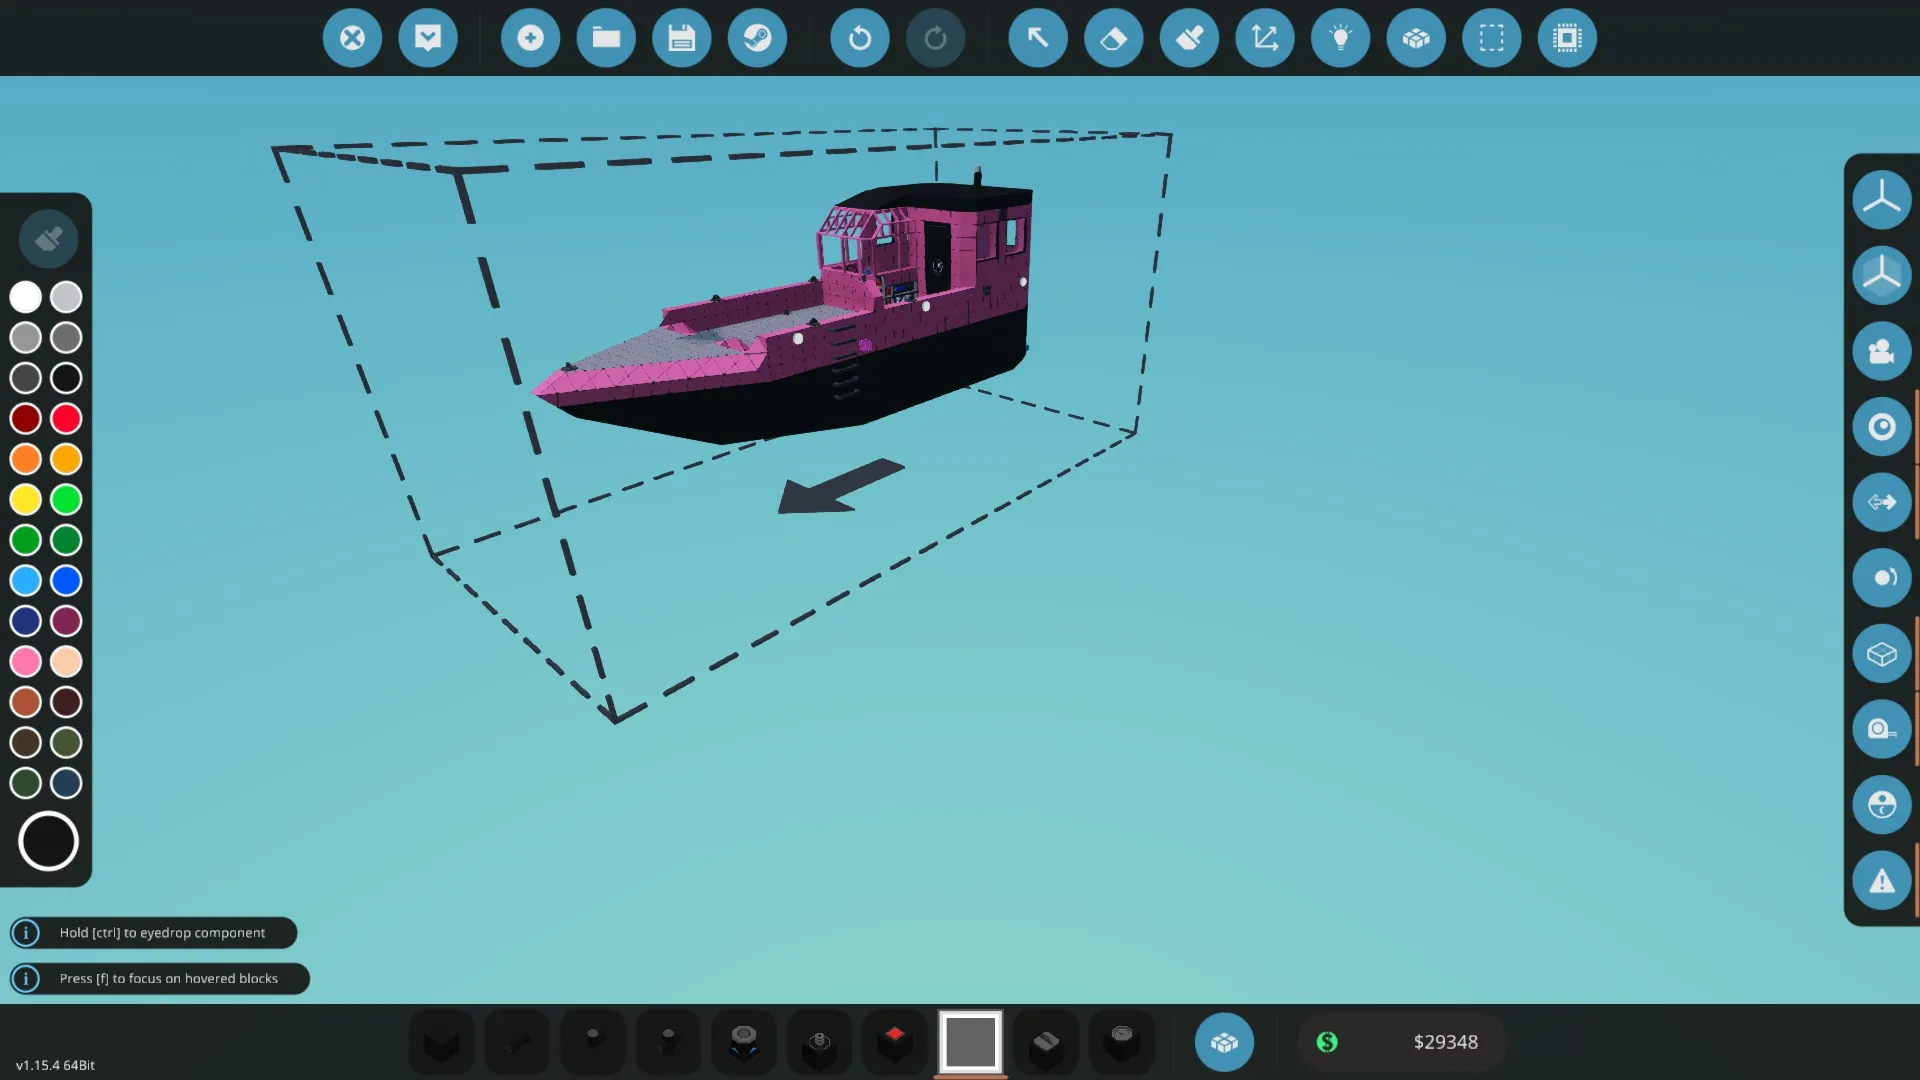The width and height of the screenshot is (1920, 1080).
Task: Open component inventory button beside hotbar
Action: (x=1224, y=1042)
